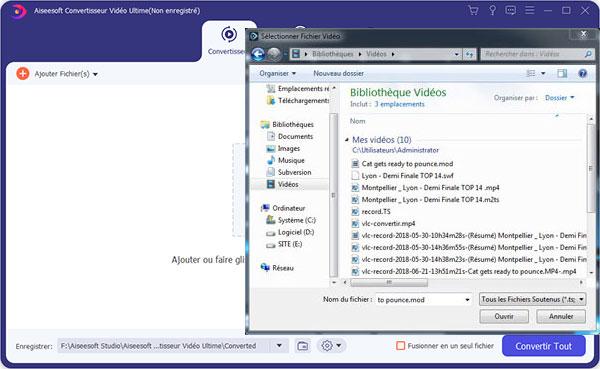Select Bibliothèques in navigation tree
Viewport: 600px width, 369px height.
tap(287, 124)
